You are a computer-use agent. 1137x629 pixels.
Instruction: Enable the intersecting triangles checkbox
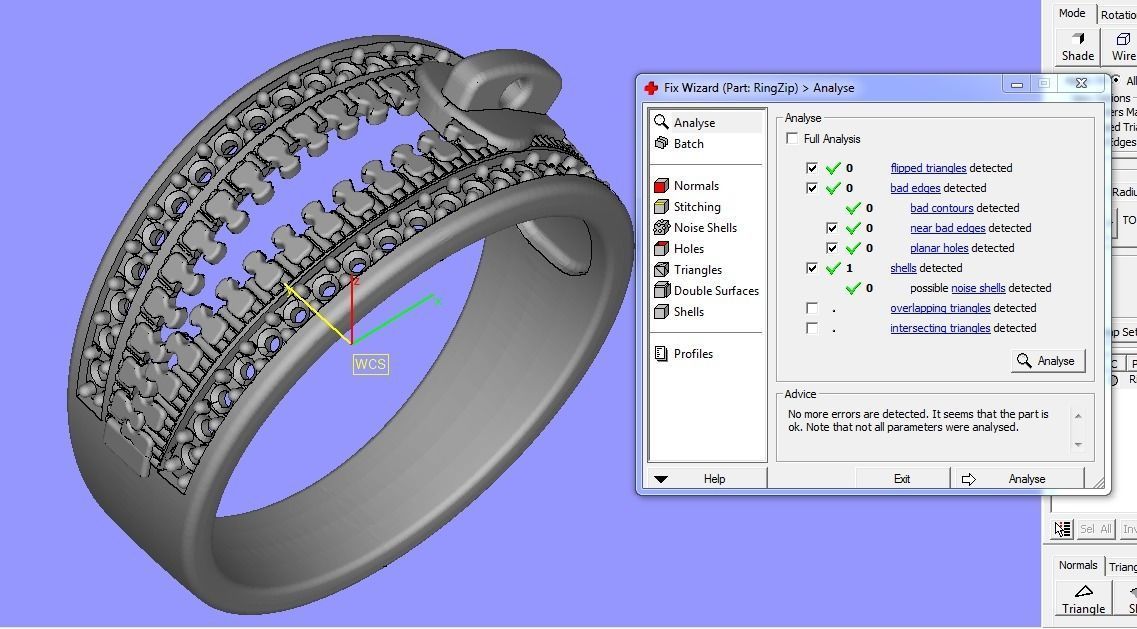point(811,328)
